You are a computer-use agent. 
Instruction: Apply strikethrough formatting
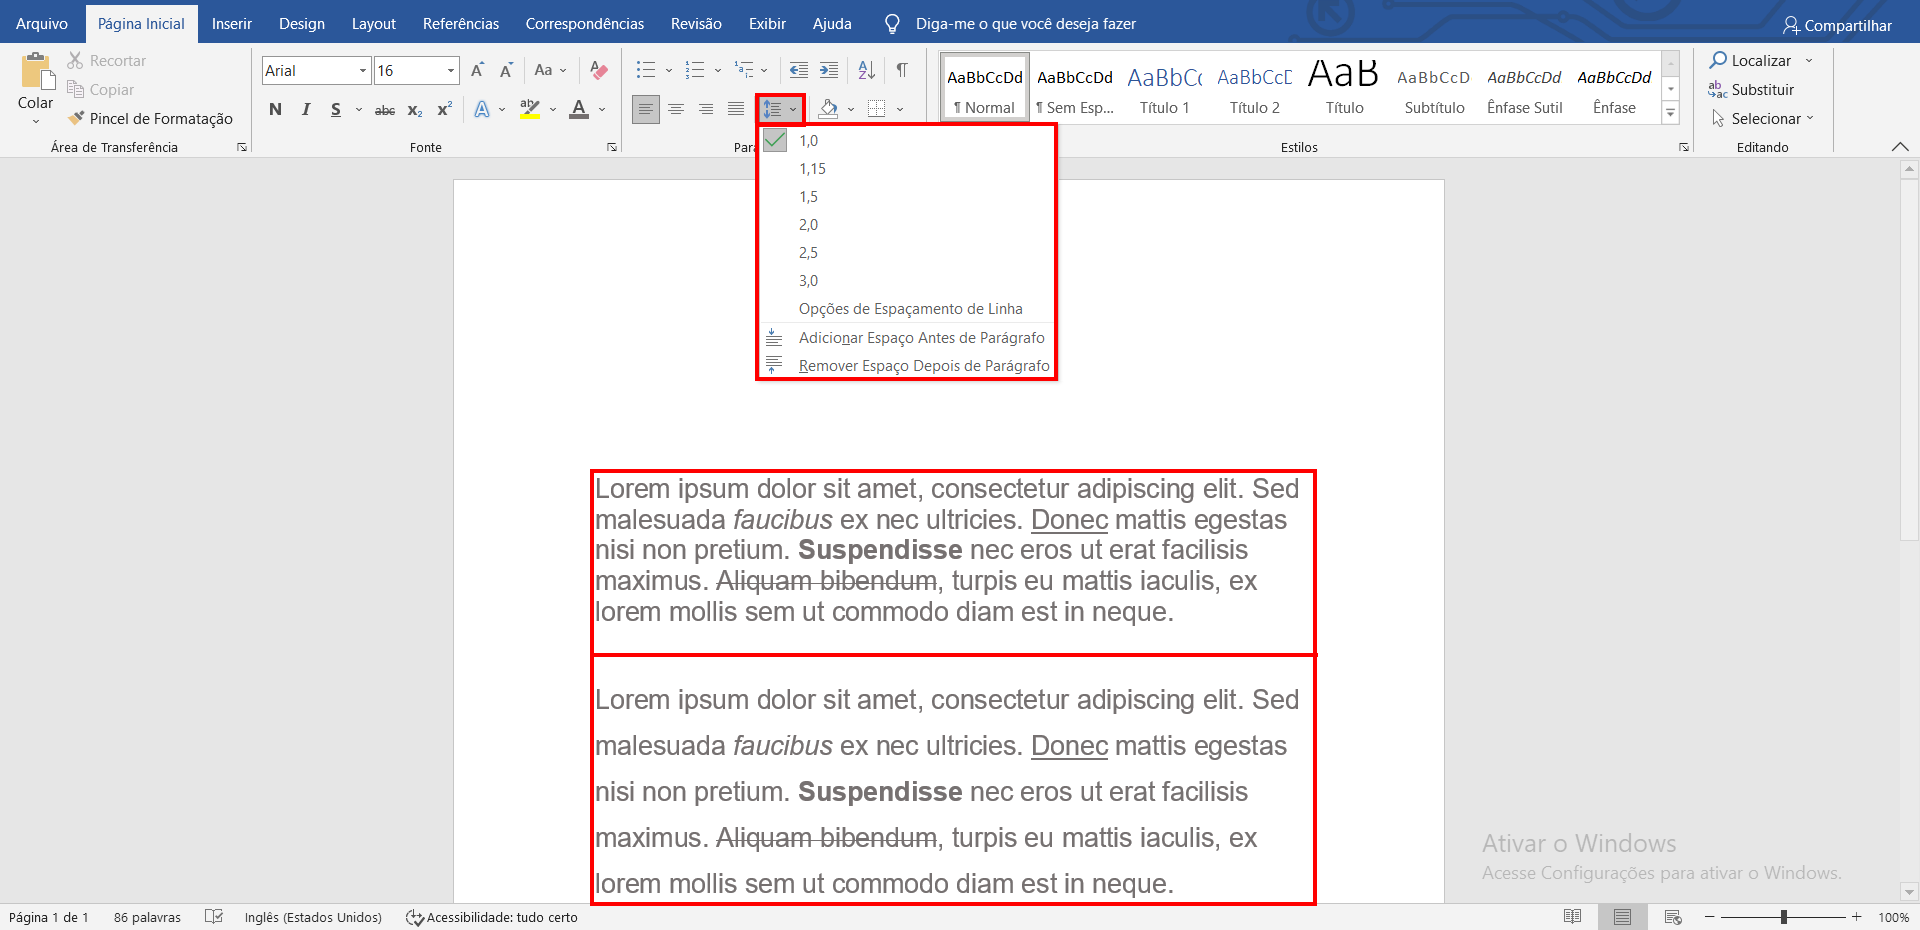(x=384, y=110)
